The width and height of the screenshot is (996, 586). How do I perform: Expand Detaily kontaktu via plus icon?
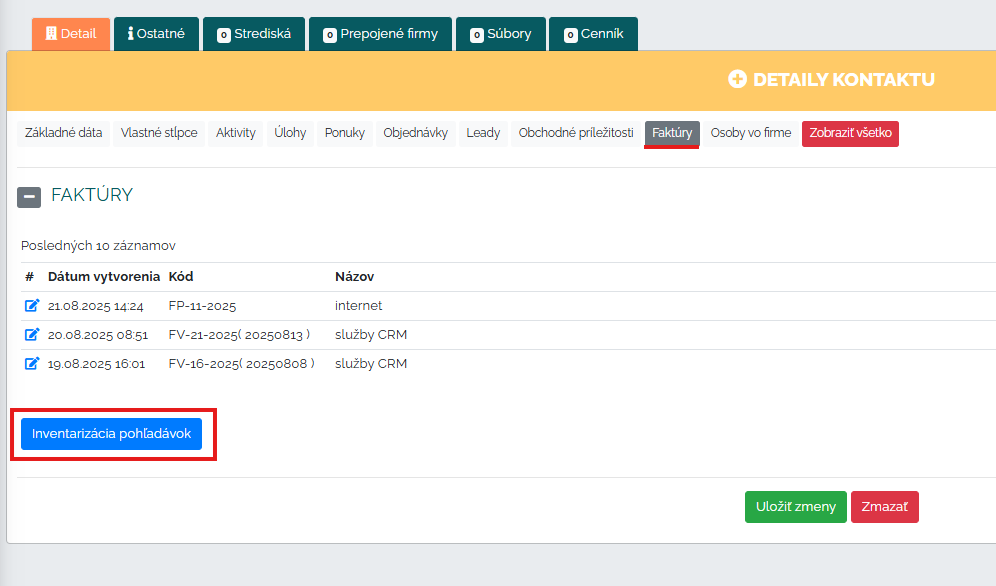point(737,79)
